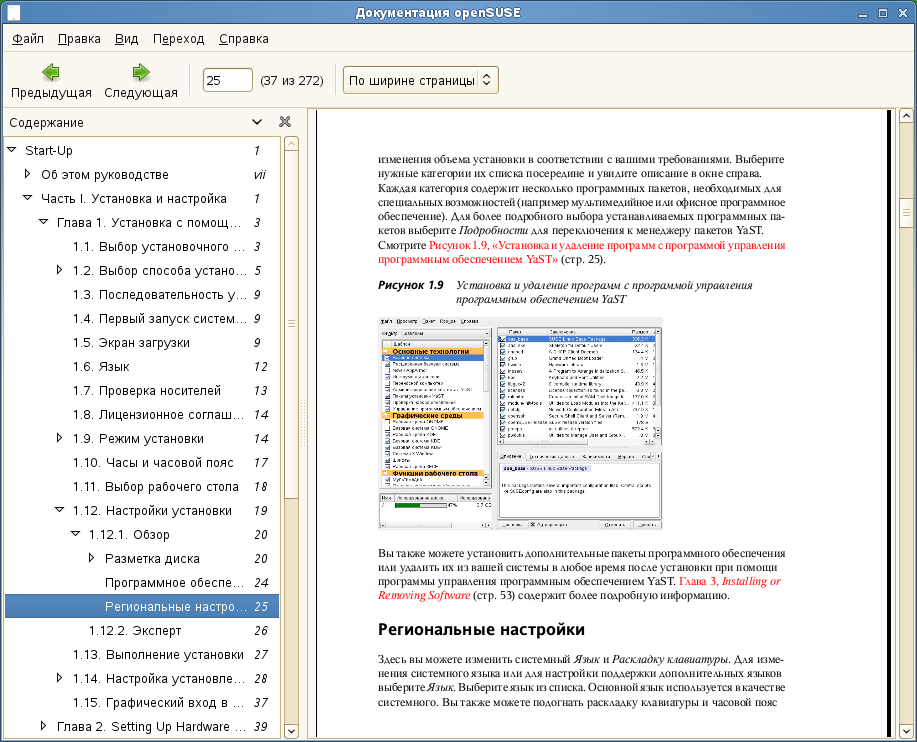Screen dimensions: 917x742
Task: Expand the 'Глава 2. Setting Up Hardware' node
Action: pyautogui.click(x=43, y=726)
